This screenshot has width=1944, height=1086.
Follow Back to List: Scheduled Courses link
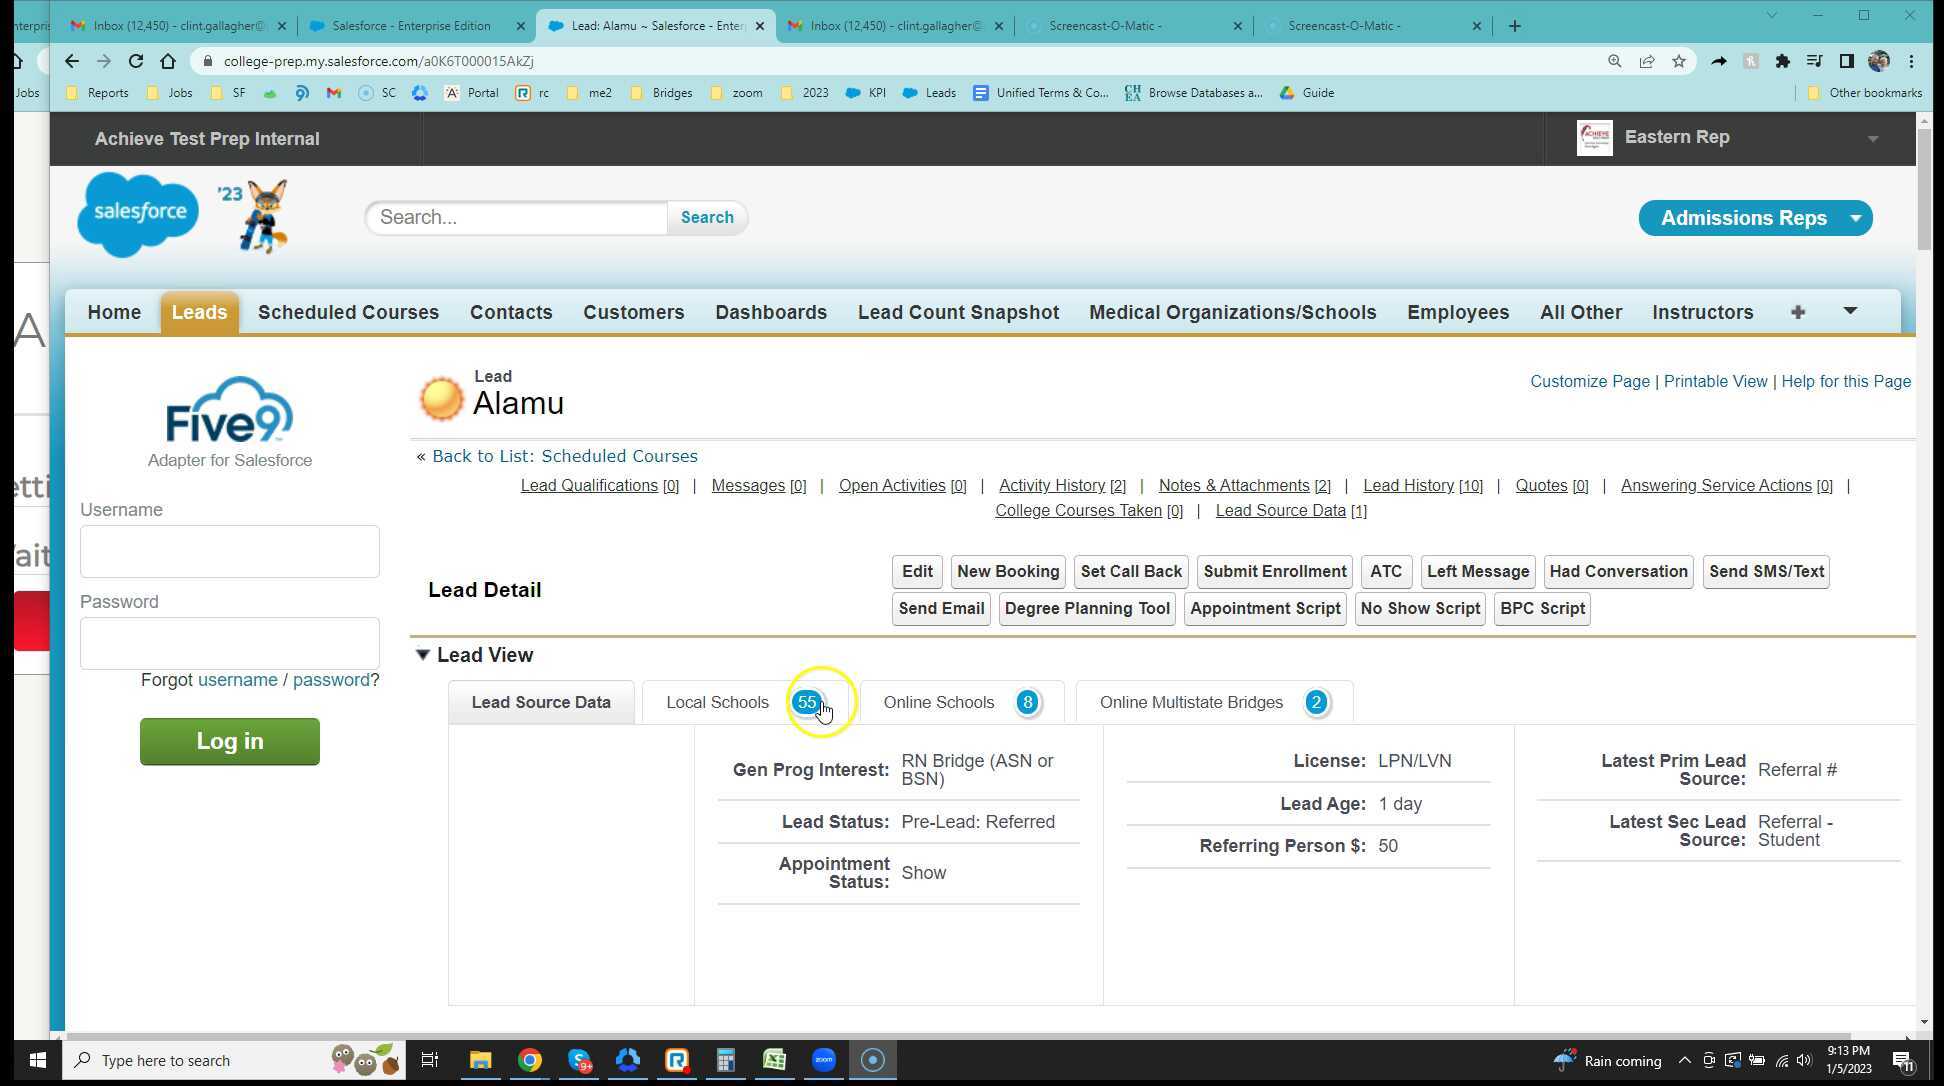click(x=564, y=456)
